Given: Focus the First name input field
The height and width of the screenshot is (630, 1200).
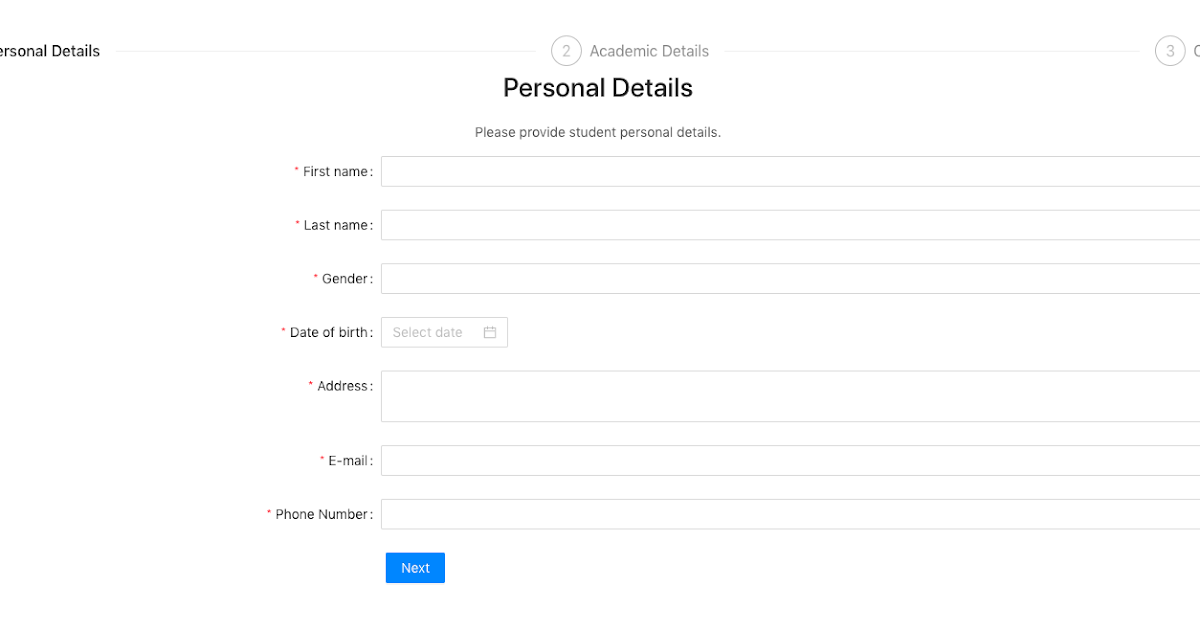Looking at the screenshot, I should 790,172.
